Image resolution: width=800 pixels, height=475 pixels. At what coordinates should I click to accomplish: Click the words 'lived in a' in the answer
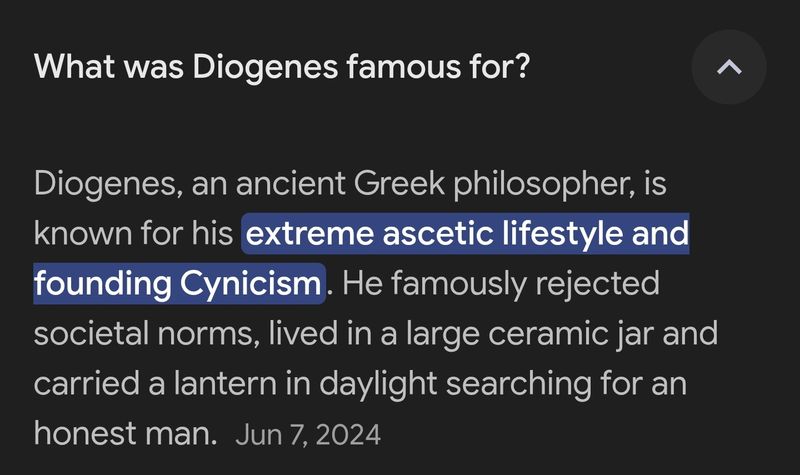coord(333,334)
